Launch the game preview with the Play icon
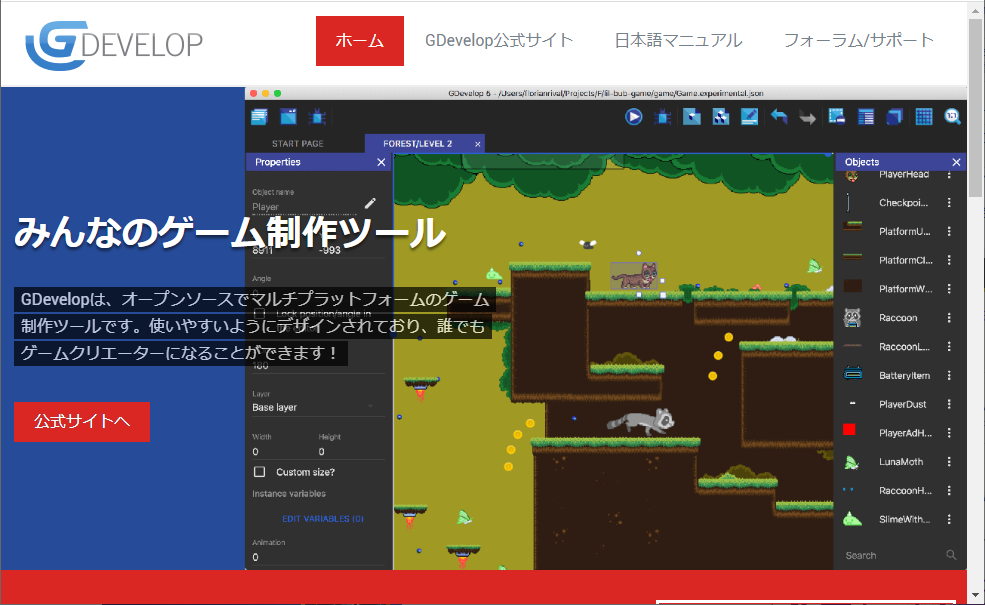 [x=634, y=116]
